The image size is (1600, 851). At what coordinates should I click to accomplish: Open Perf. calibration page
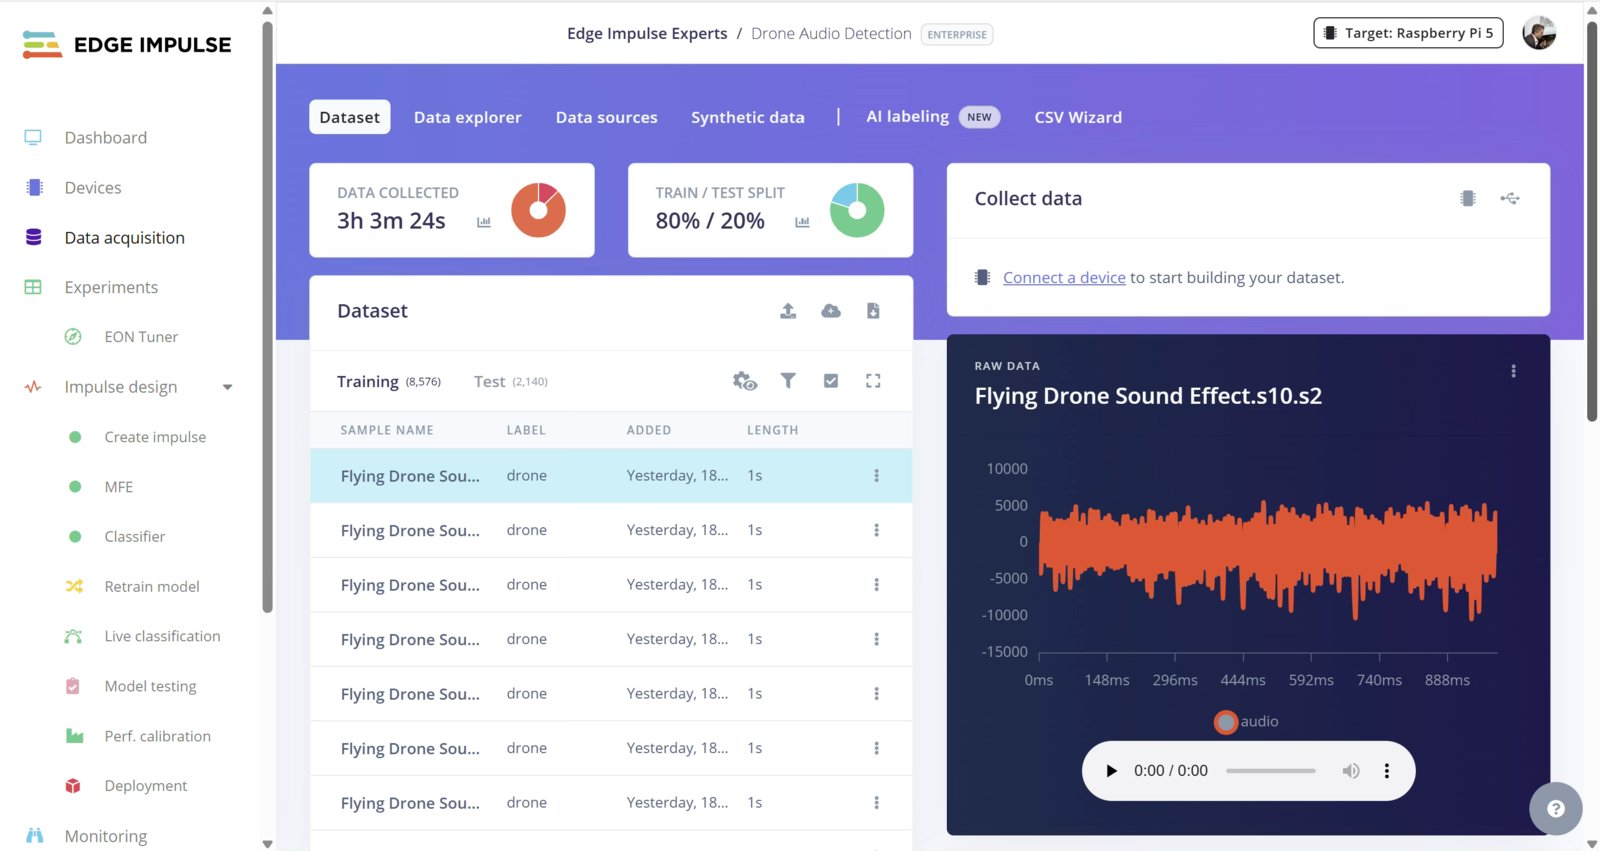click(x=157, y=736)
